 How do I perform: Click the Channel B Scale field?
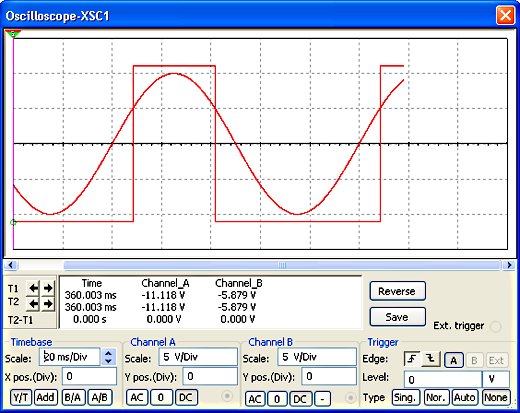[x=317, y=357]
